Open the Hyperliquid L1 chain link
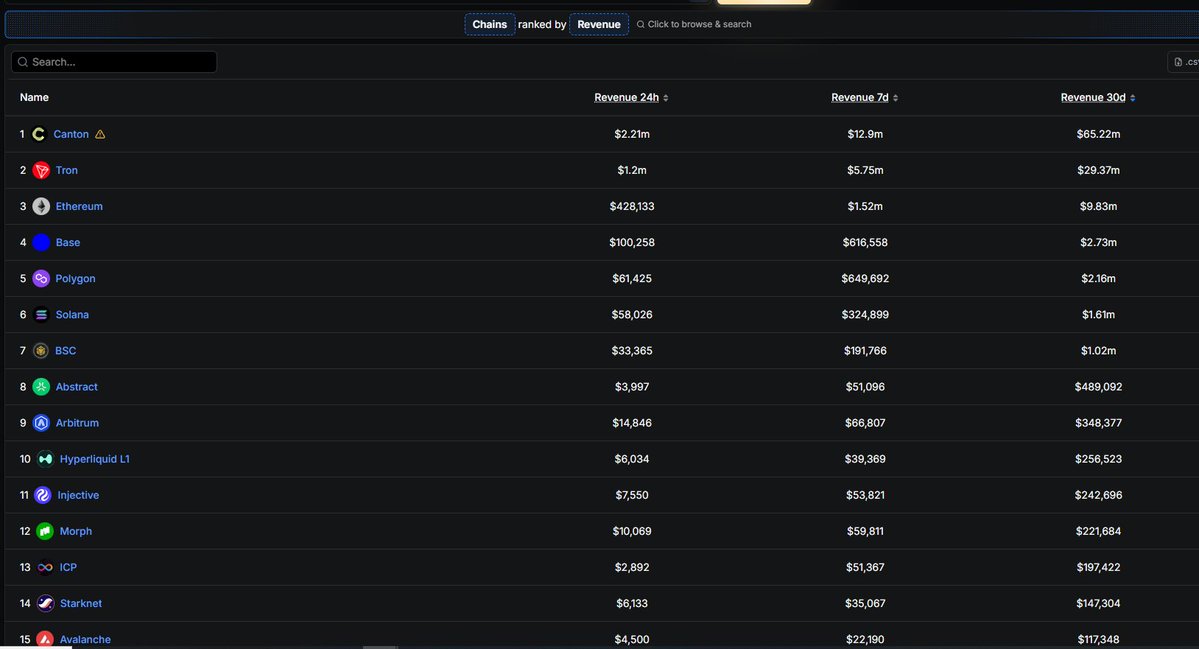 (95, 459)
